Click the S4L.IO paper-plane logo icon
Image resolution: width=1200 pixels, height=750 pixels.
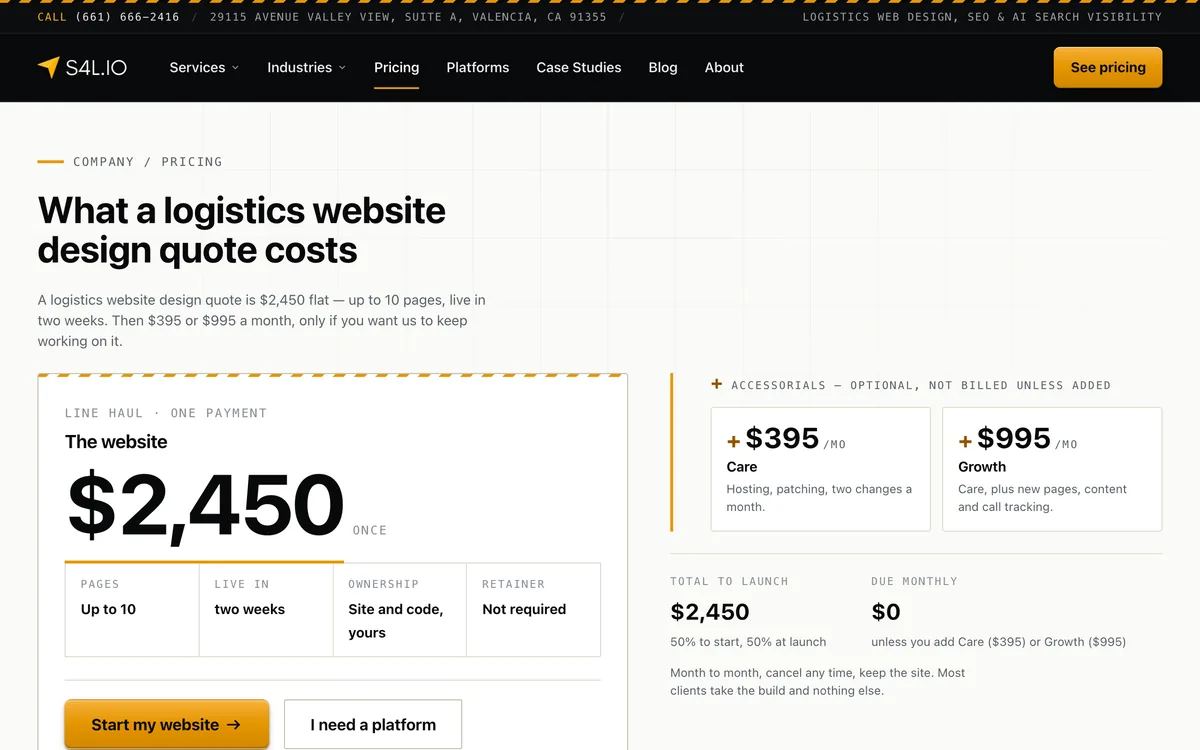48,67
